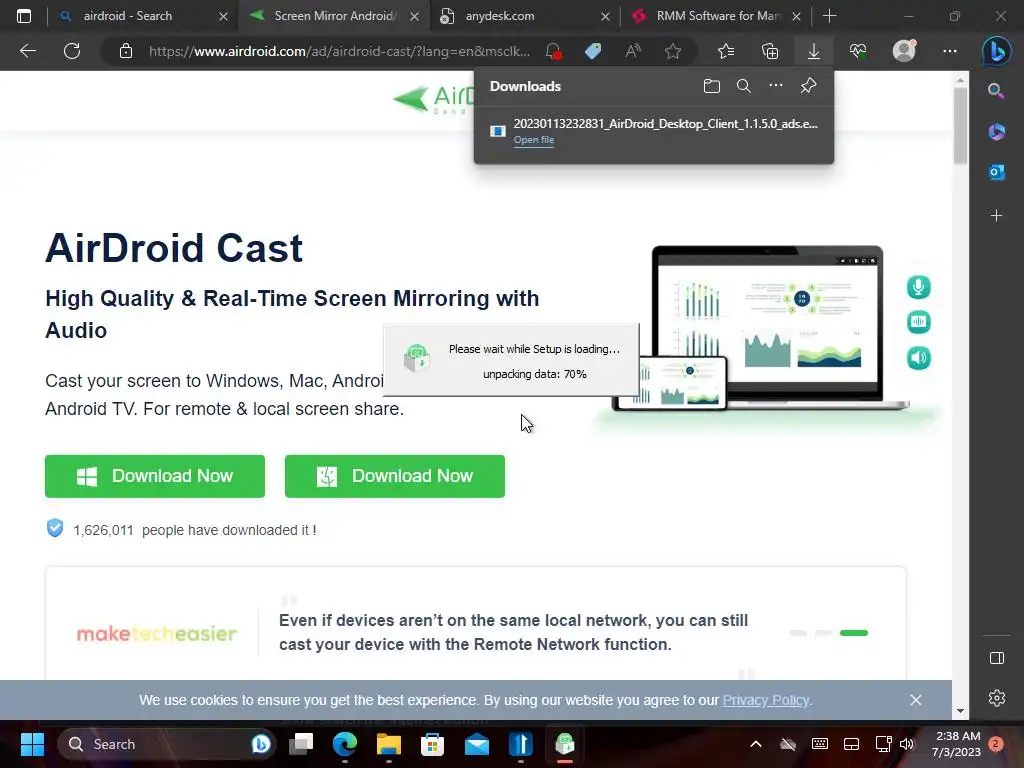This screenshot has height=768, width=1024.
Task: Open the notification blocked bell icon
Action: click(553, 51)
